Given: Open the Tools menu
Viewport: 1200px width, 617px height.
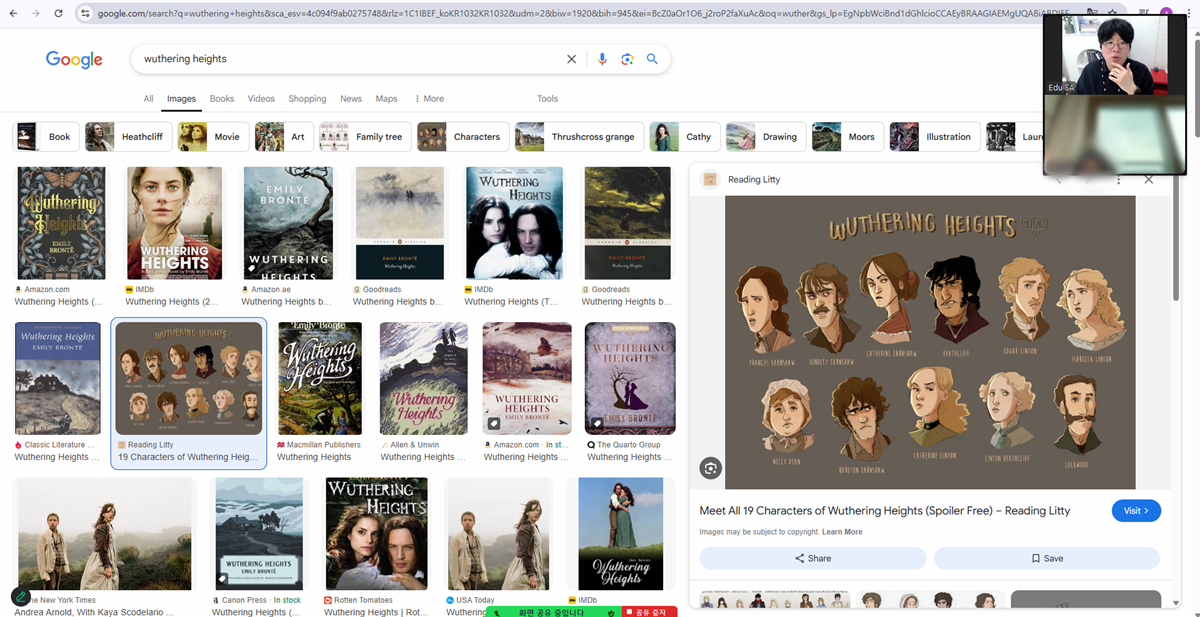Looking at the screenshot, I should pos(547,99).
